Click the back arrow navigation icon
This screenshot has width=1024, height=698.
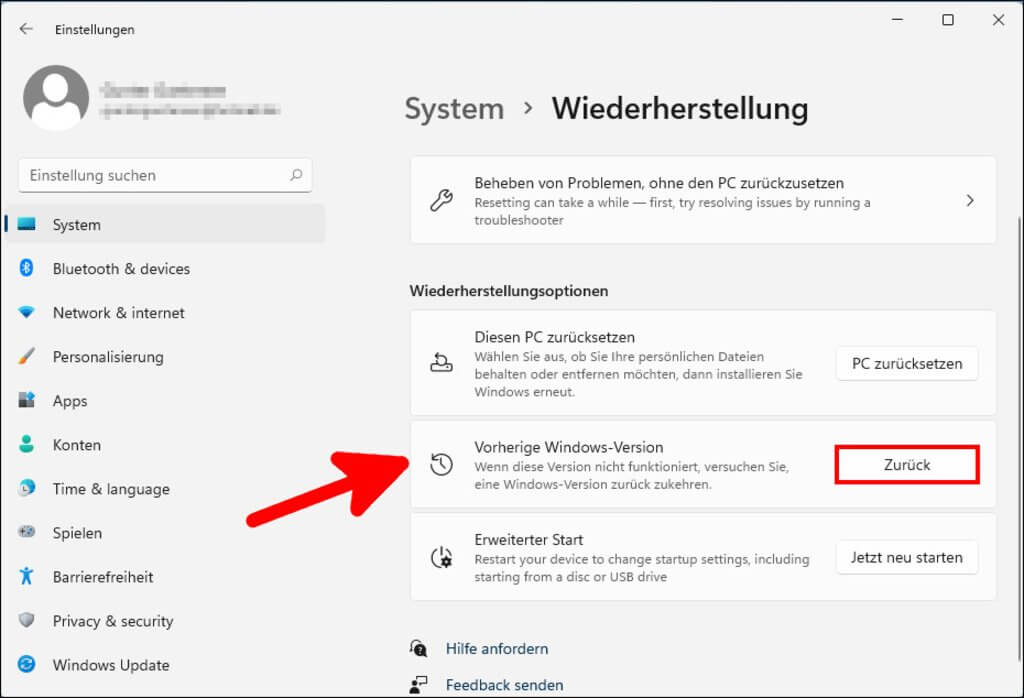point(24,28)
